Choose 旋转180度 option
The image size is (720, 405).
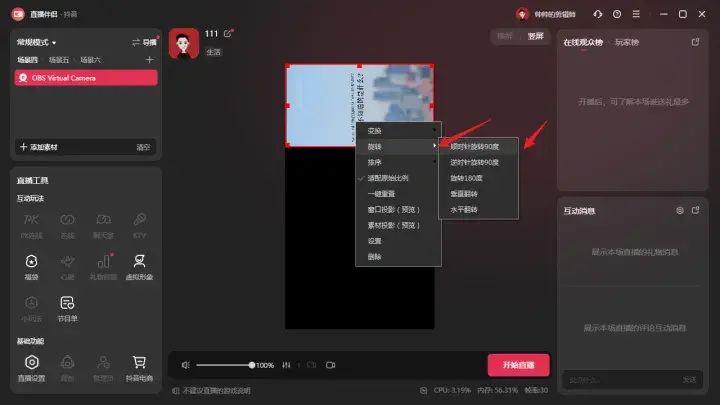pyautogui.click(x=478, y=178)
